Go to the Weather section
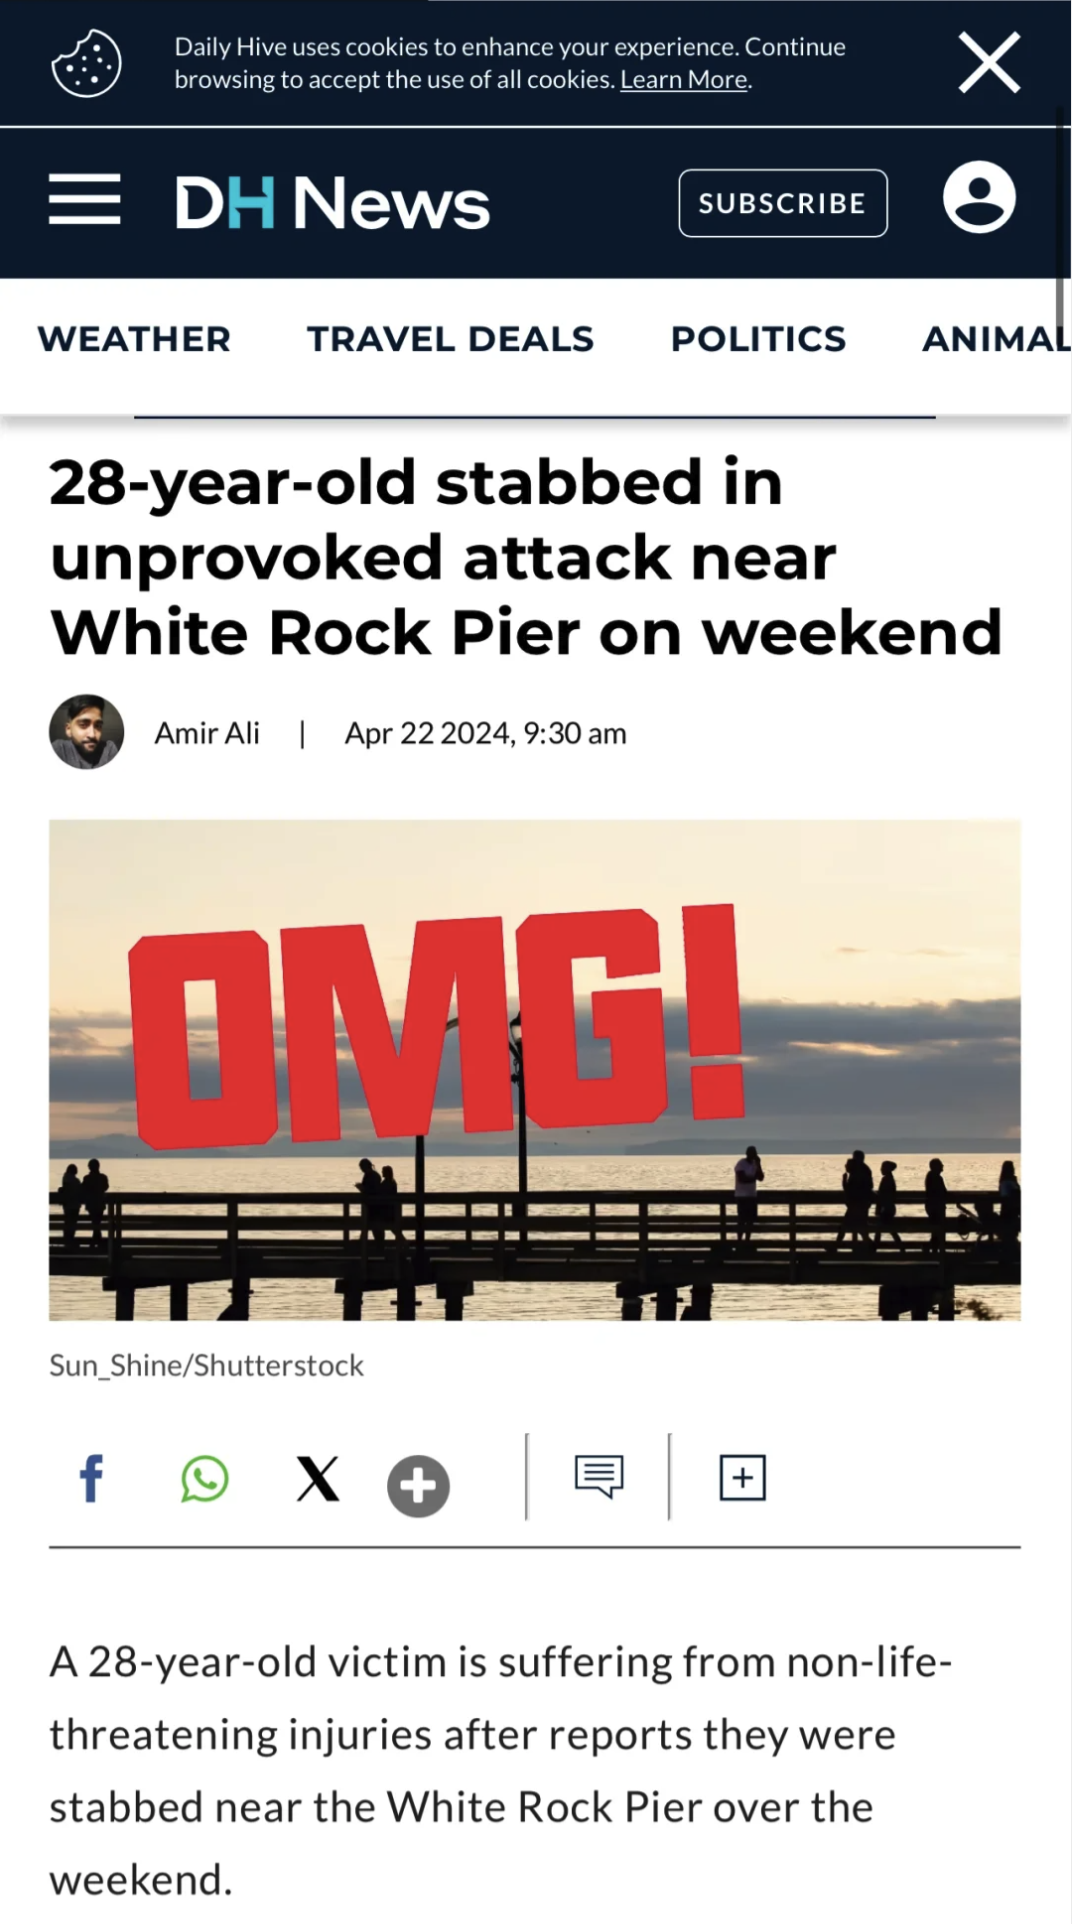Viewport: 1072px width, 1924px height. (134, 339)
